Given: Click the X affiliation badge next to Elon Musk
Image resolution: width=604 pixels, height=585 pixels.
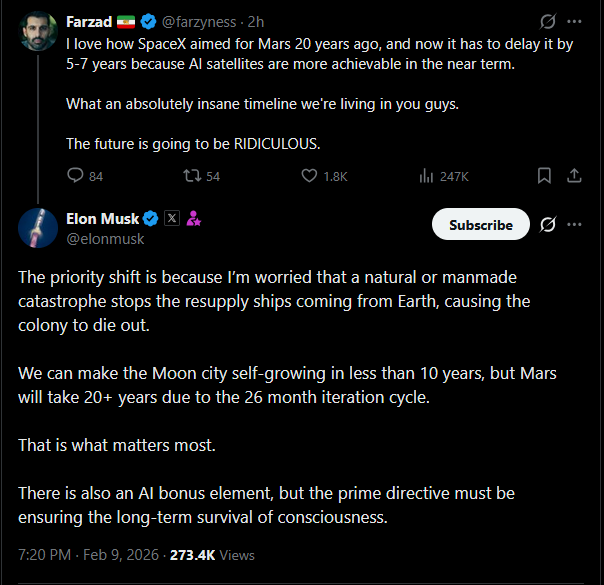Looking at the screenshot, I should click(x=171, y=219).
